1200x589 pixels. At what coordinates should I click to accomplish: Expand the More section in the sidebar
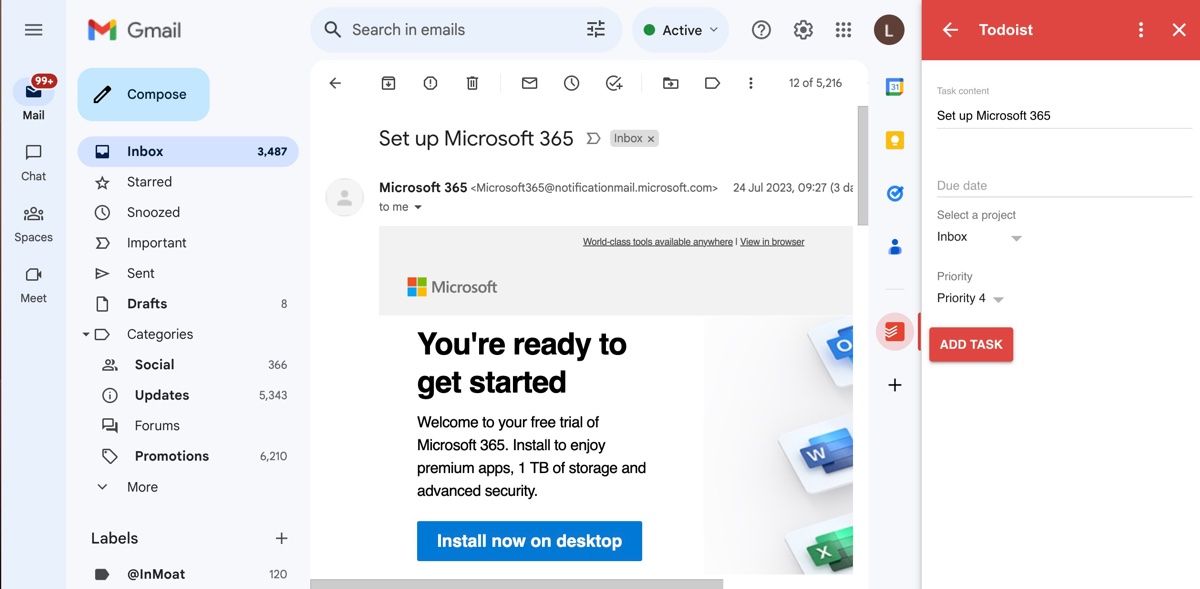[x=142, y=487]
